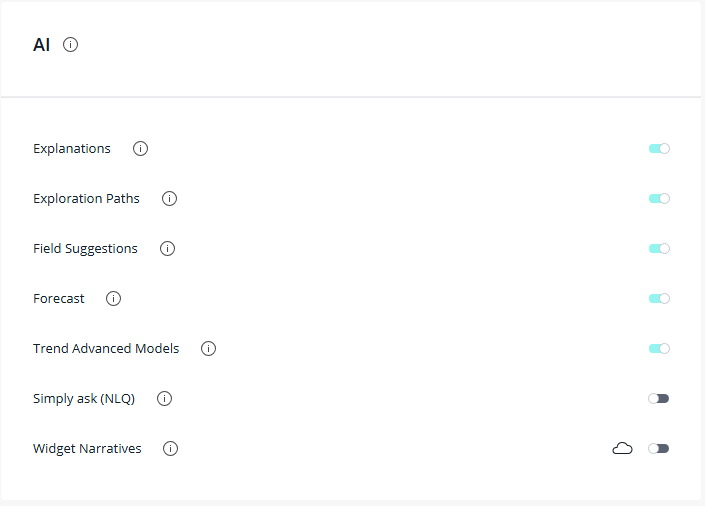Open the Explanations info tooltip icon
The width and height of the screenshot is (705, 506).
(x=141, y=149)
